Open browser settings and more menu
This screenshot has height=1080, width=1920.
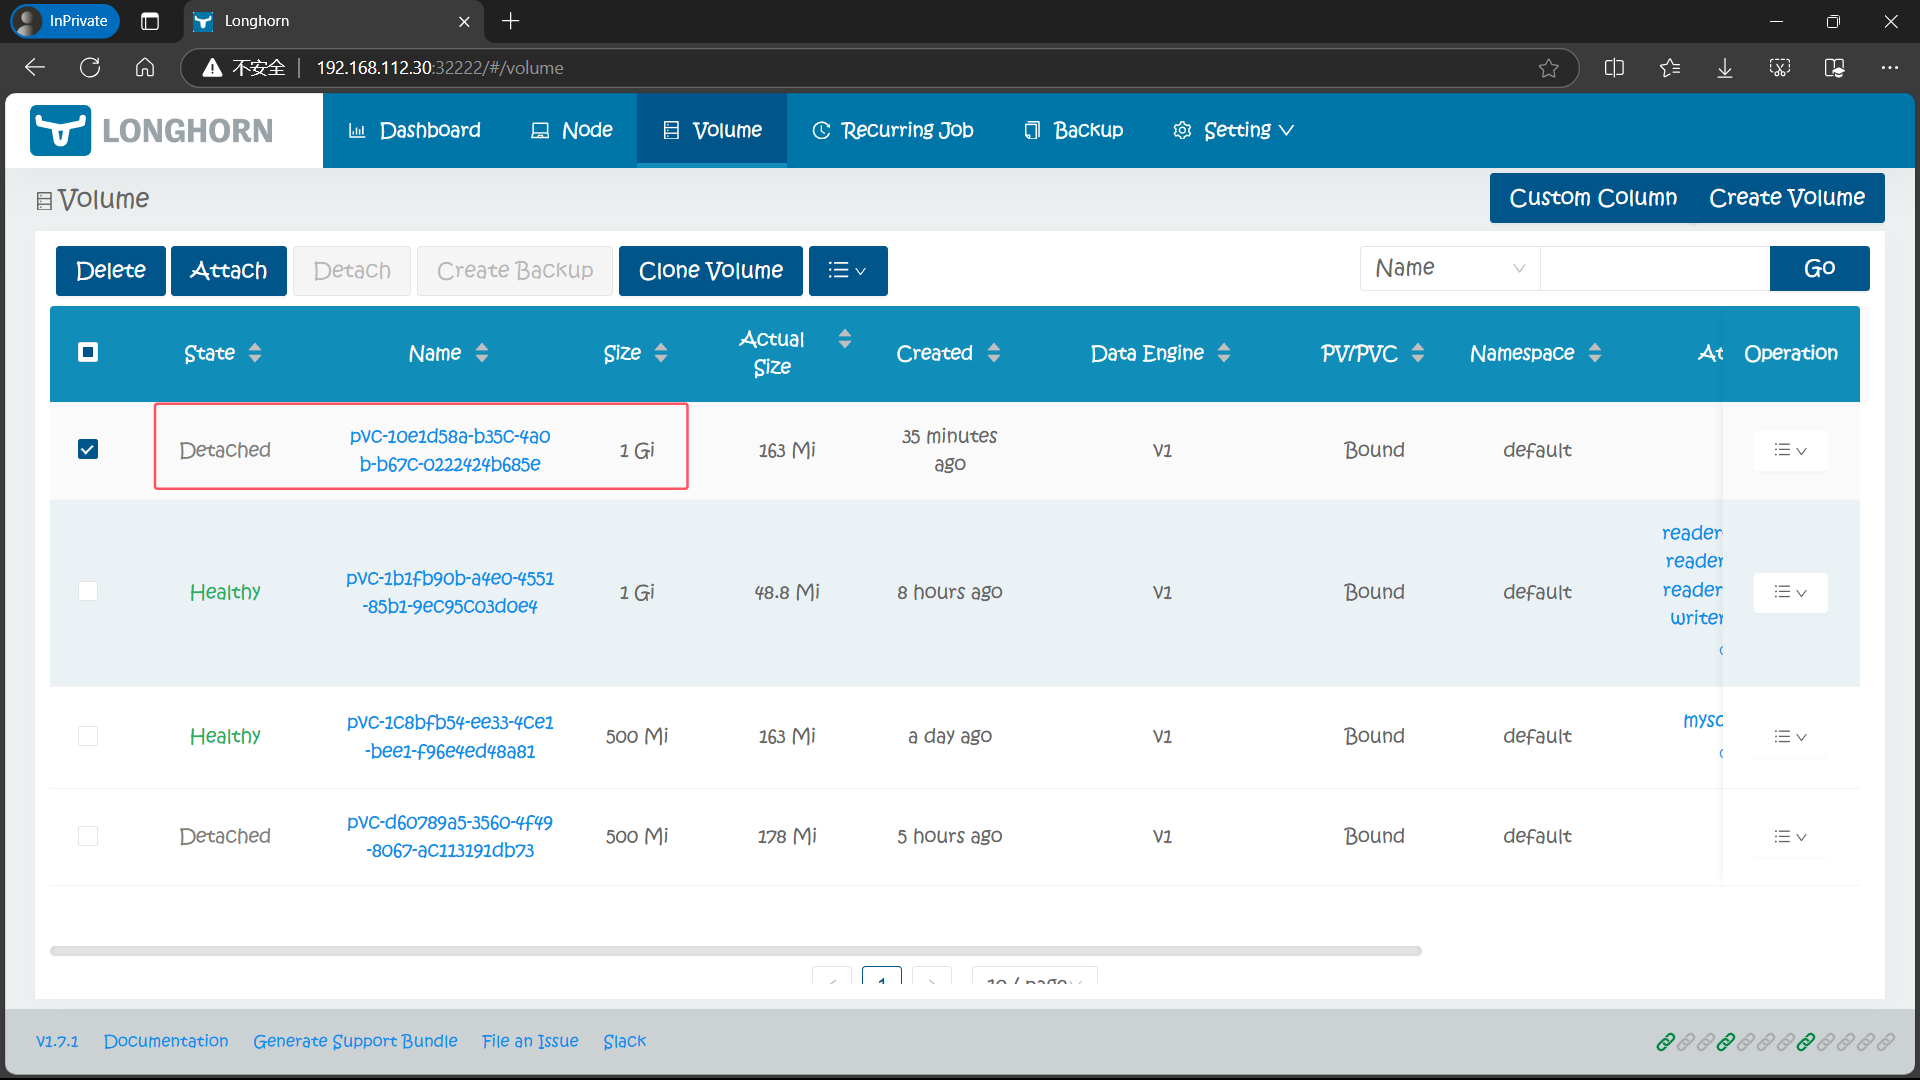1889,68
